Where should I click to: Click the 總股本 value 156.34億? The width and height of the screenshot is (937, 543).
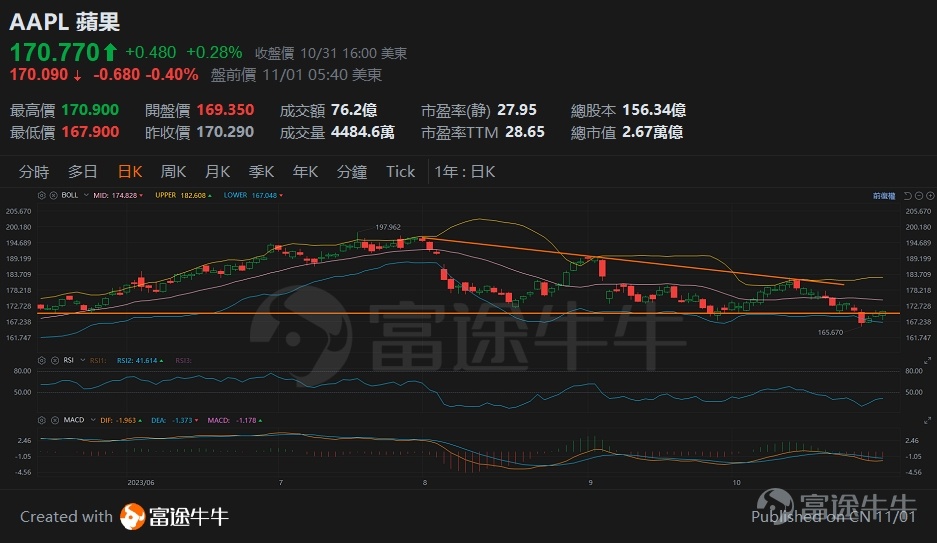pos(654,110)
